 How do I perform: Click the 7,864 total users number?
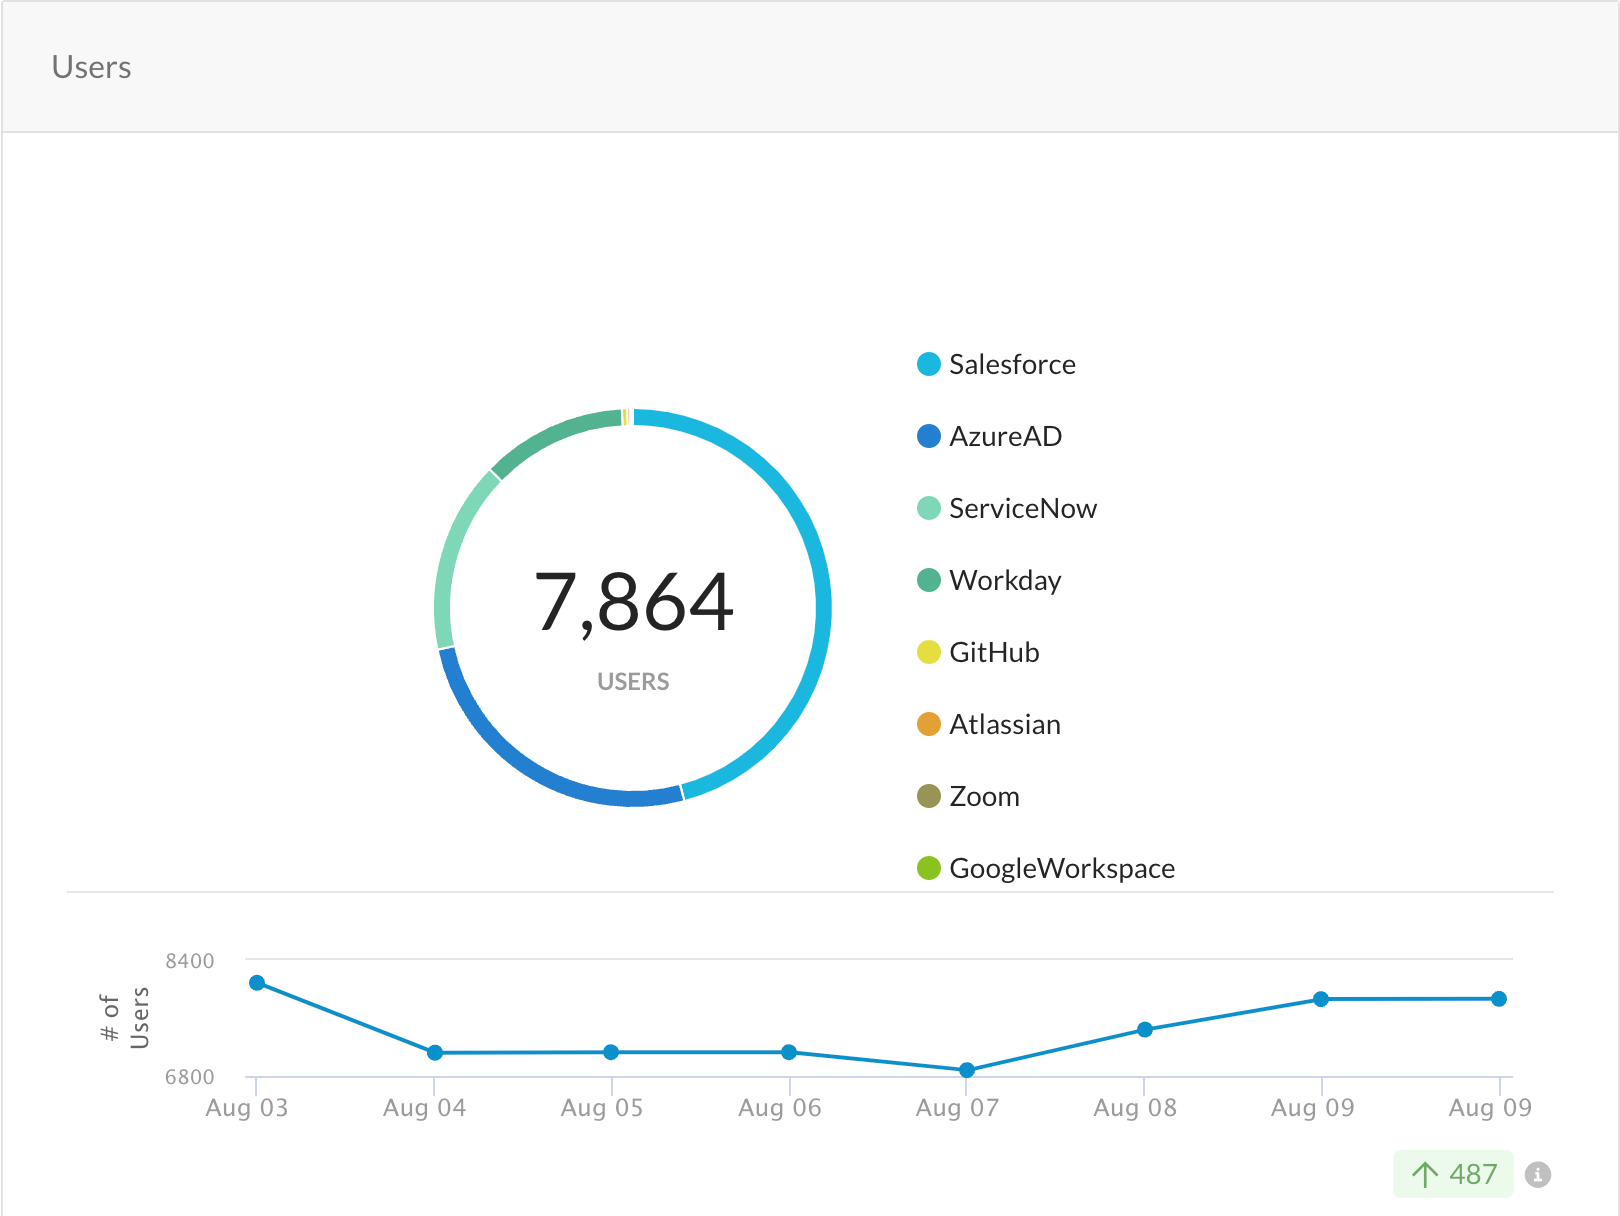[634, 603]
